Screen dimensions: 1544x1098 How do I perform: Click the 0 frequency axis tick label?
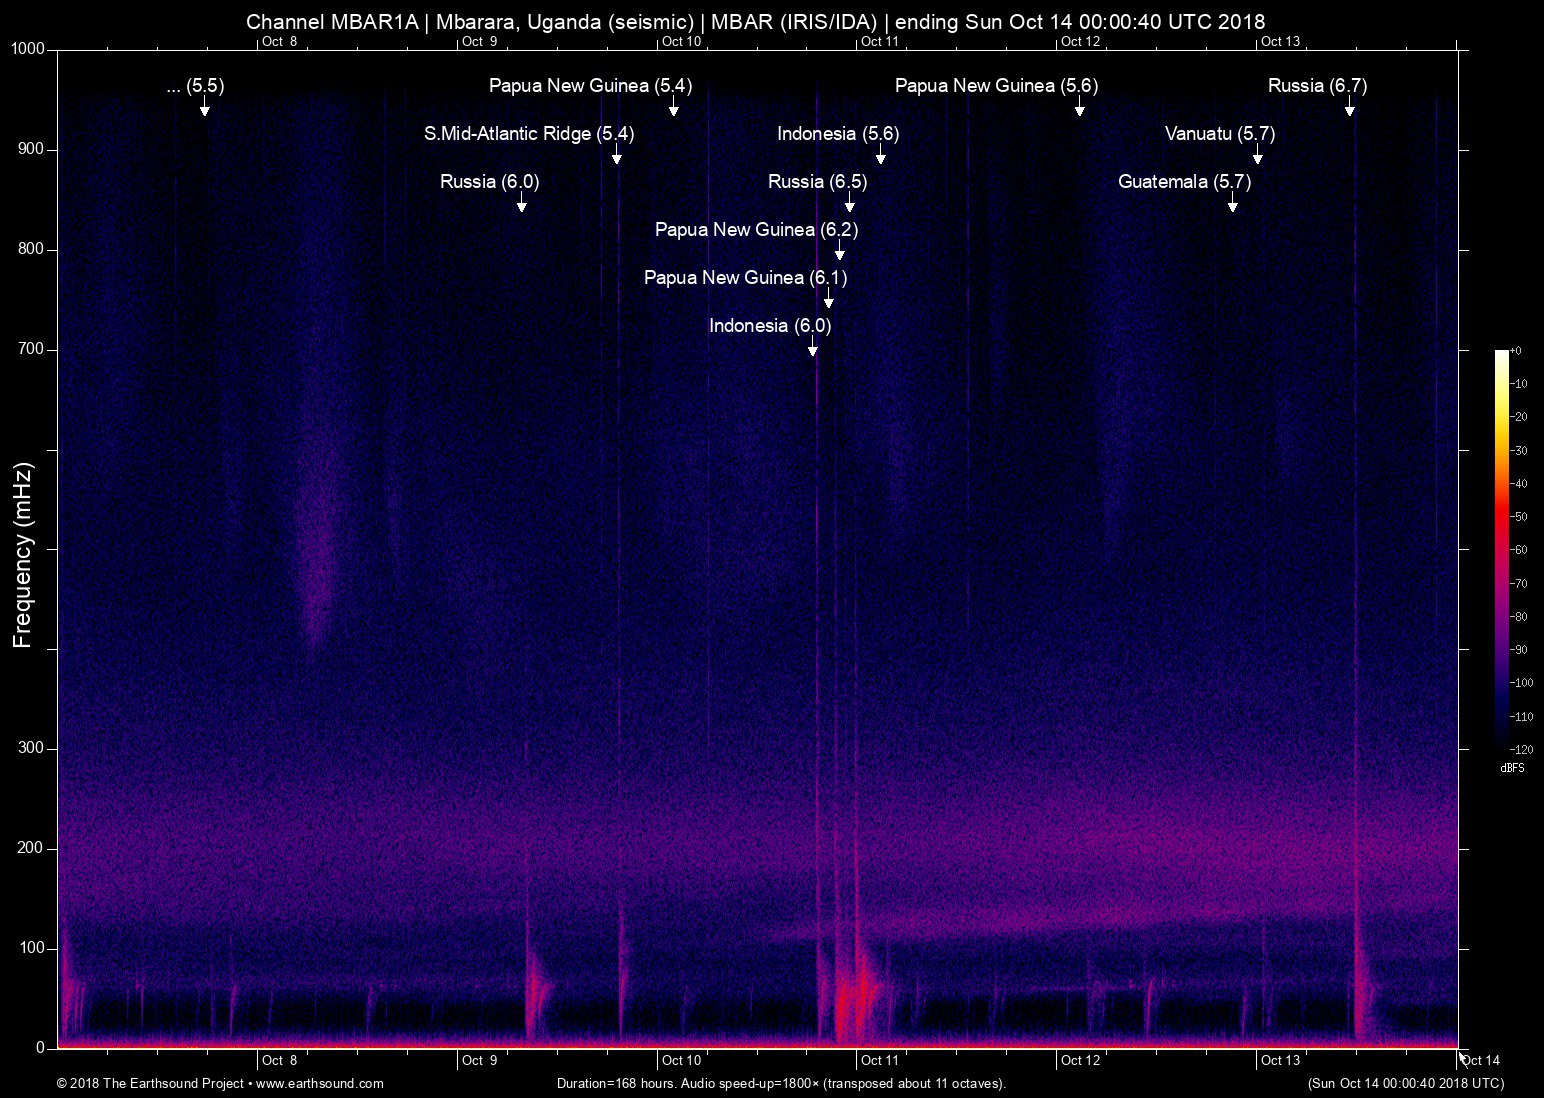41,1048
